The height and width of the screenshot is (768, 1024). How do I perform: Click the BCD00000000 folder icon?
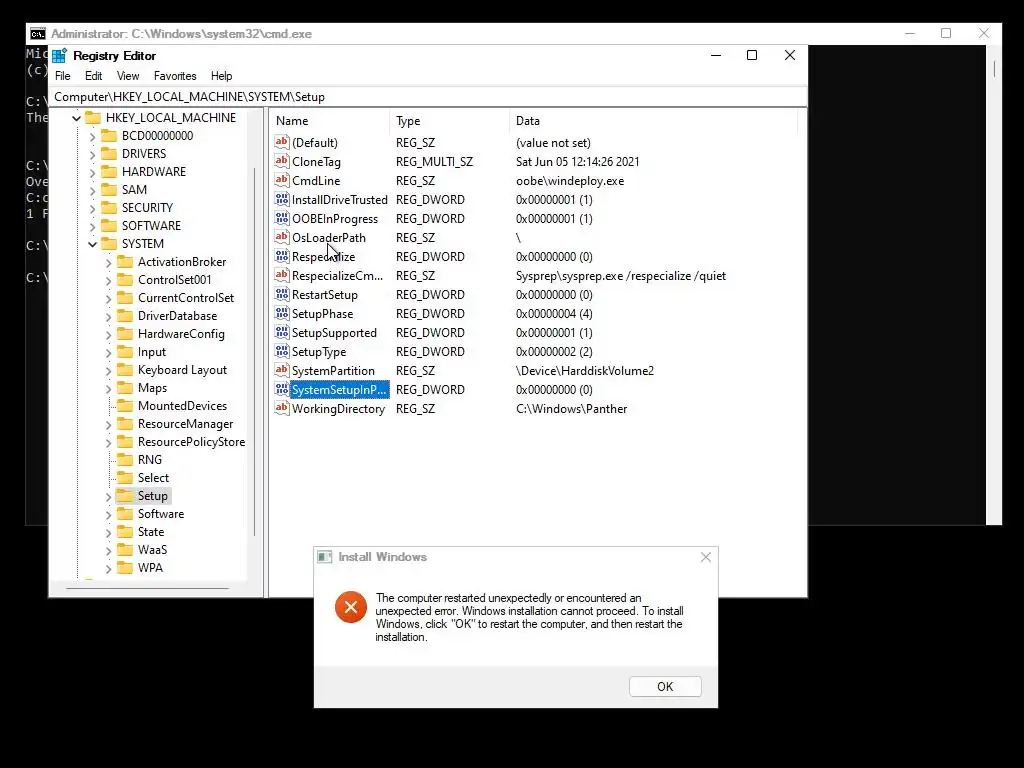point(109,135)
